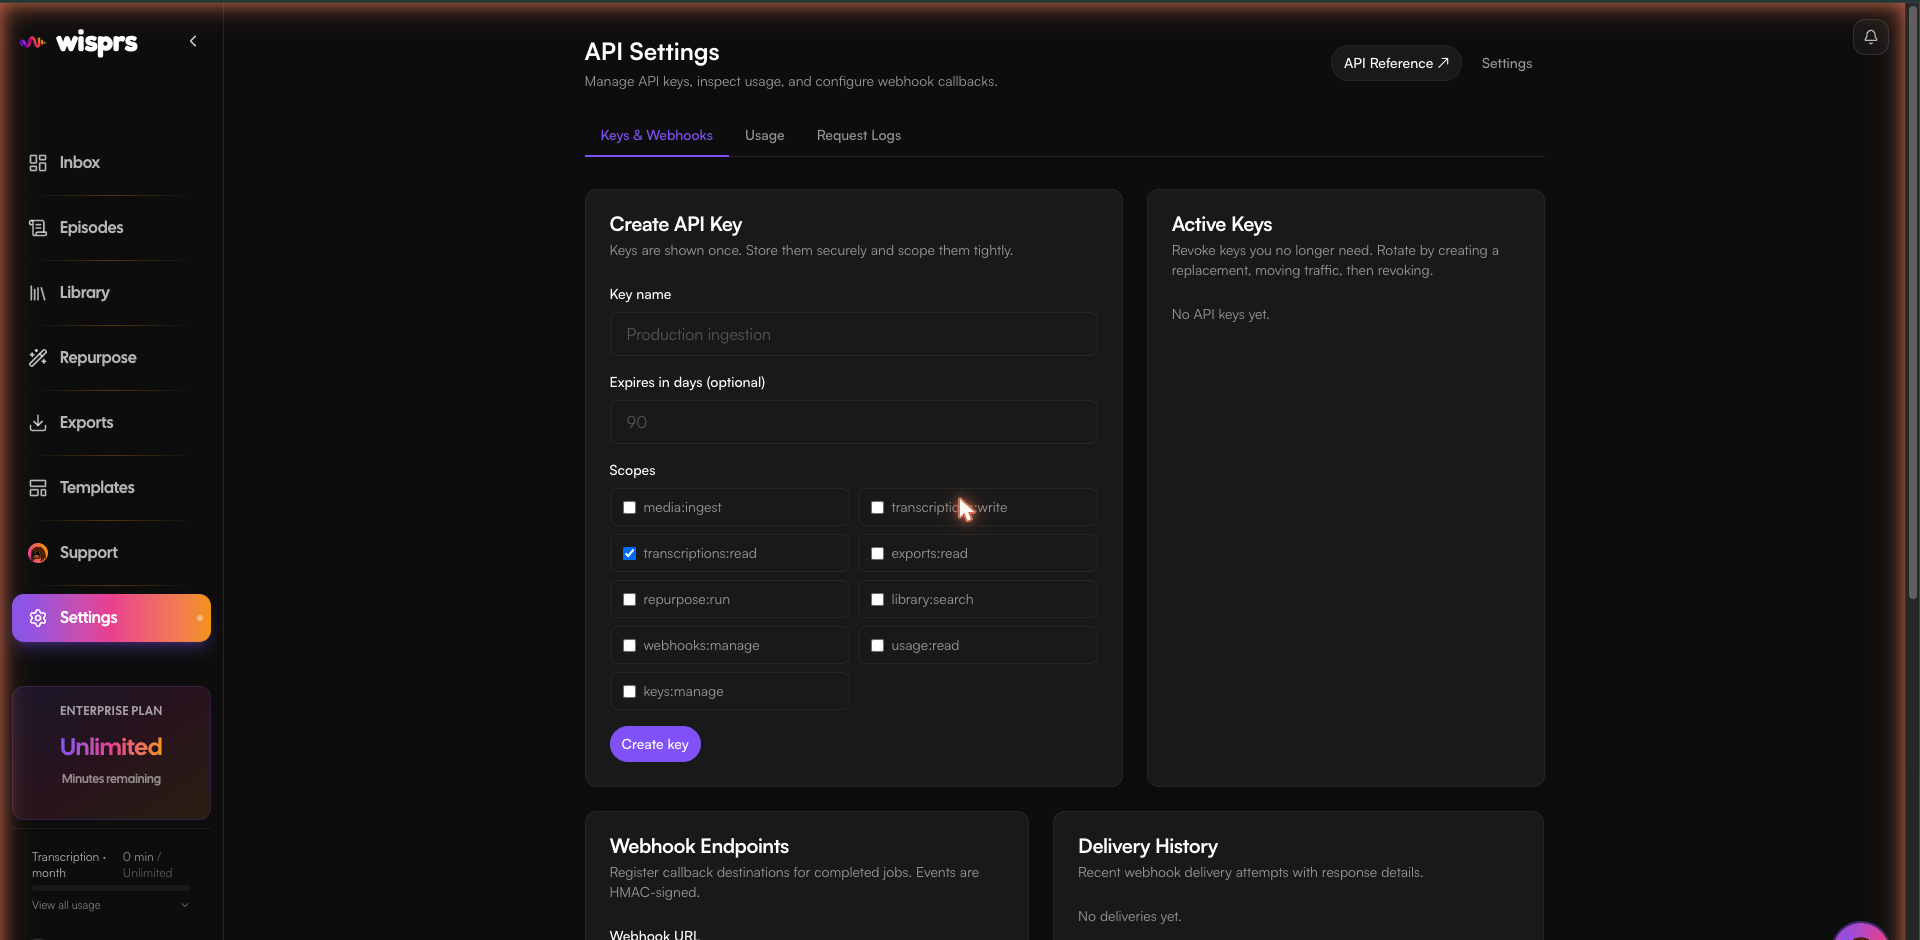1920x940 pixels.
Task: Open Support from the sidebar
Action: pyautogui.click(x=89, y=552)
